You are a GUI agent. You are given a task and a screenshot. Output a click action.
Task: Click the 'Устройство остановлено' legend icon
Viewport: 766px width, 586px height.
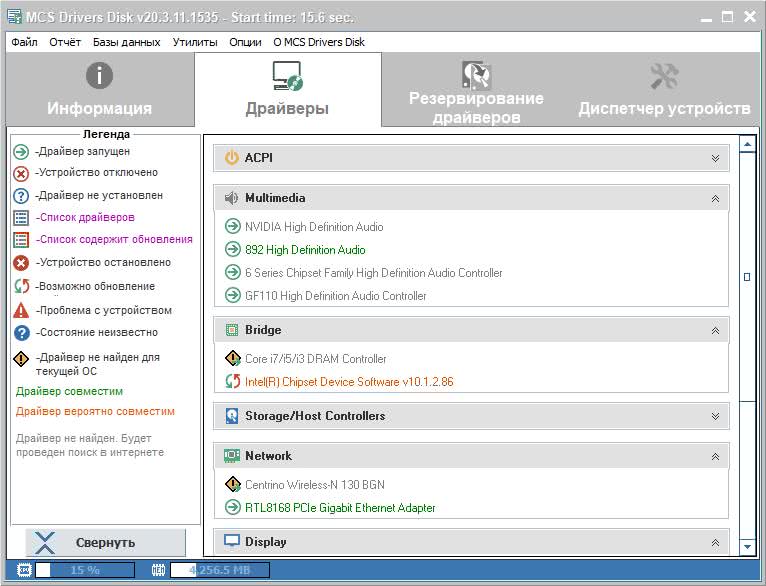21,263
